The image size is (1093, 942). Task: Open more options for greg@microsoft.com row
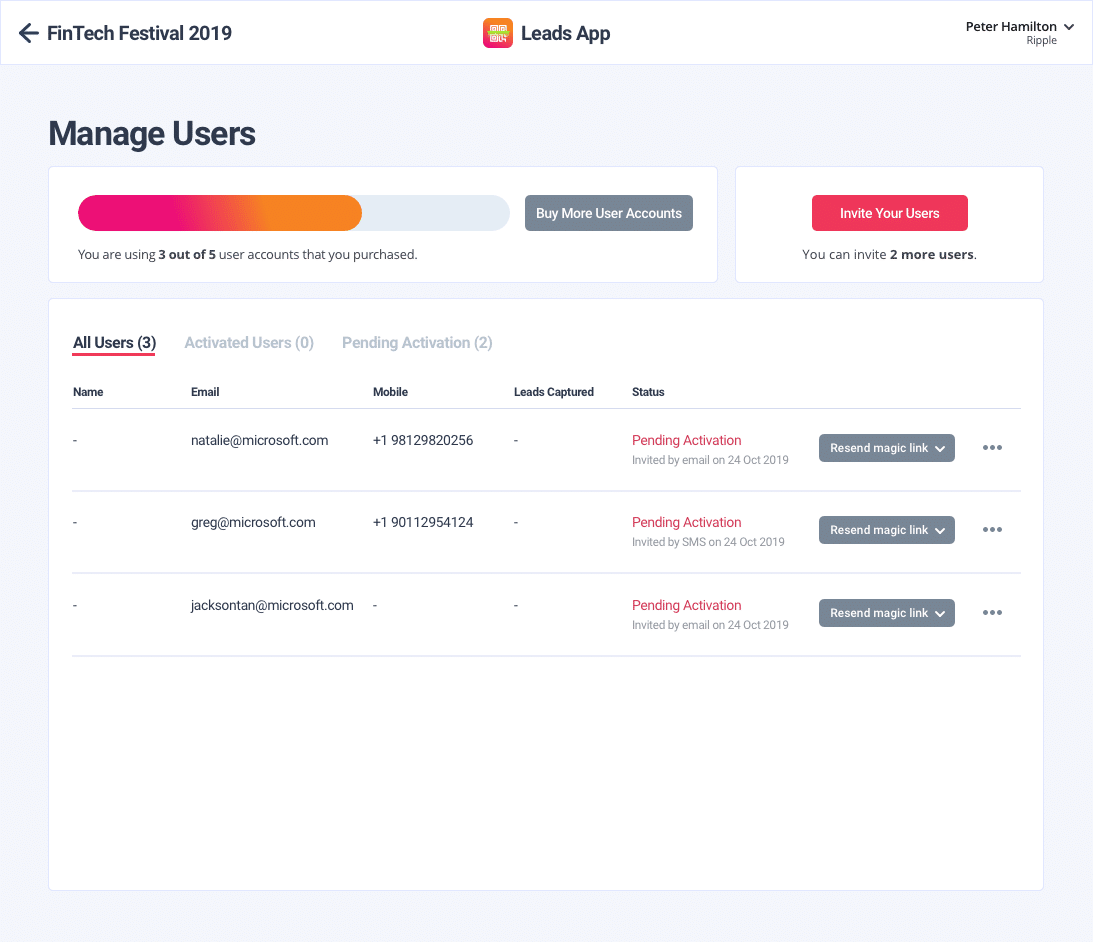click(992, 530)
